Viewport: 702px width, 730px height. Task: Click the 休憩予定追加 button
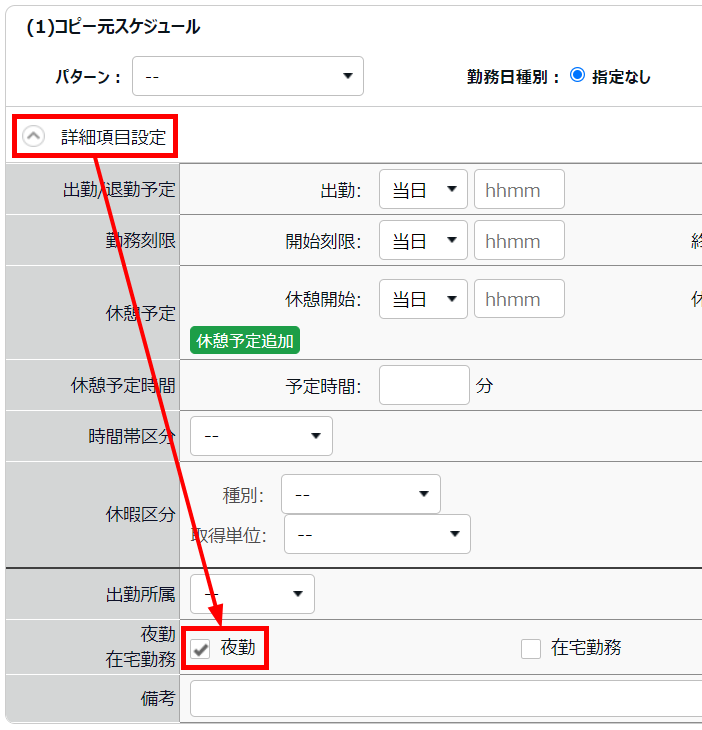point(245,341)
